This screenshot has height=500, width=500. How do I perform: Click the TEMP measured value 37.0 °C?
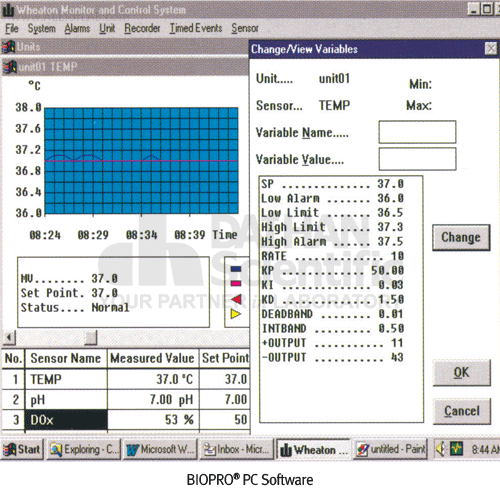[175, 379]
